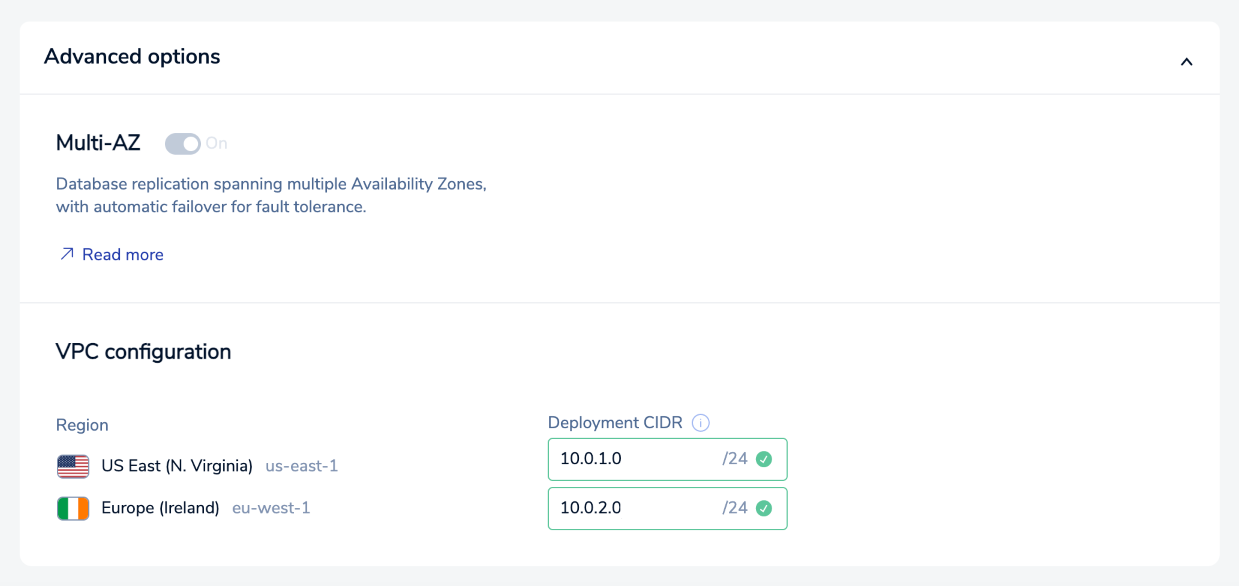Click the United States flag icon
Viewport: 1239px width, 586px height.
(73, 466)
